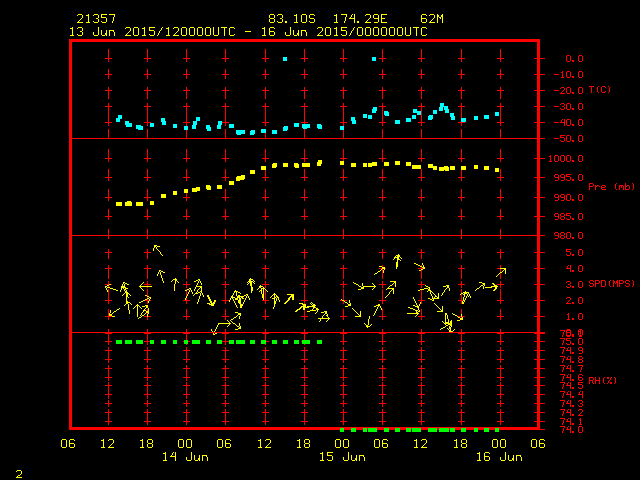This screenshot has width=640, height=480.
Task: Pick the "4.0" wind speed tick label
Action: click(574, 269)
